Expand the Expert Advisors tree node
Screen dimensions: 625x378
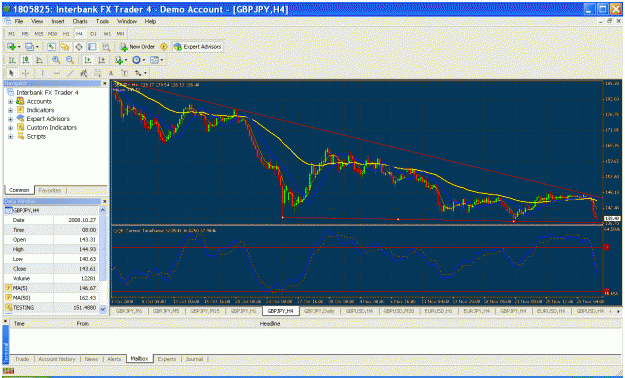(10, 119)
